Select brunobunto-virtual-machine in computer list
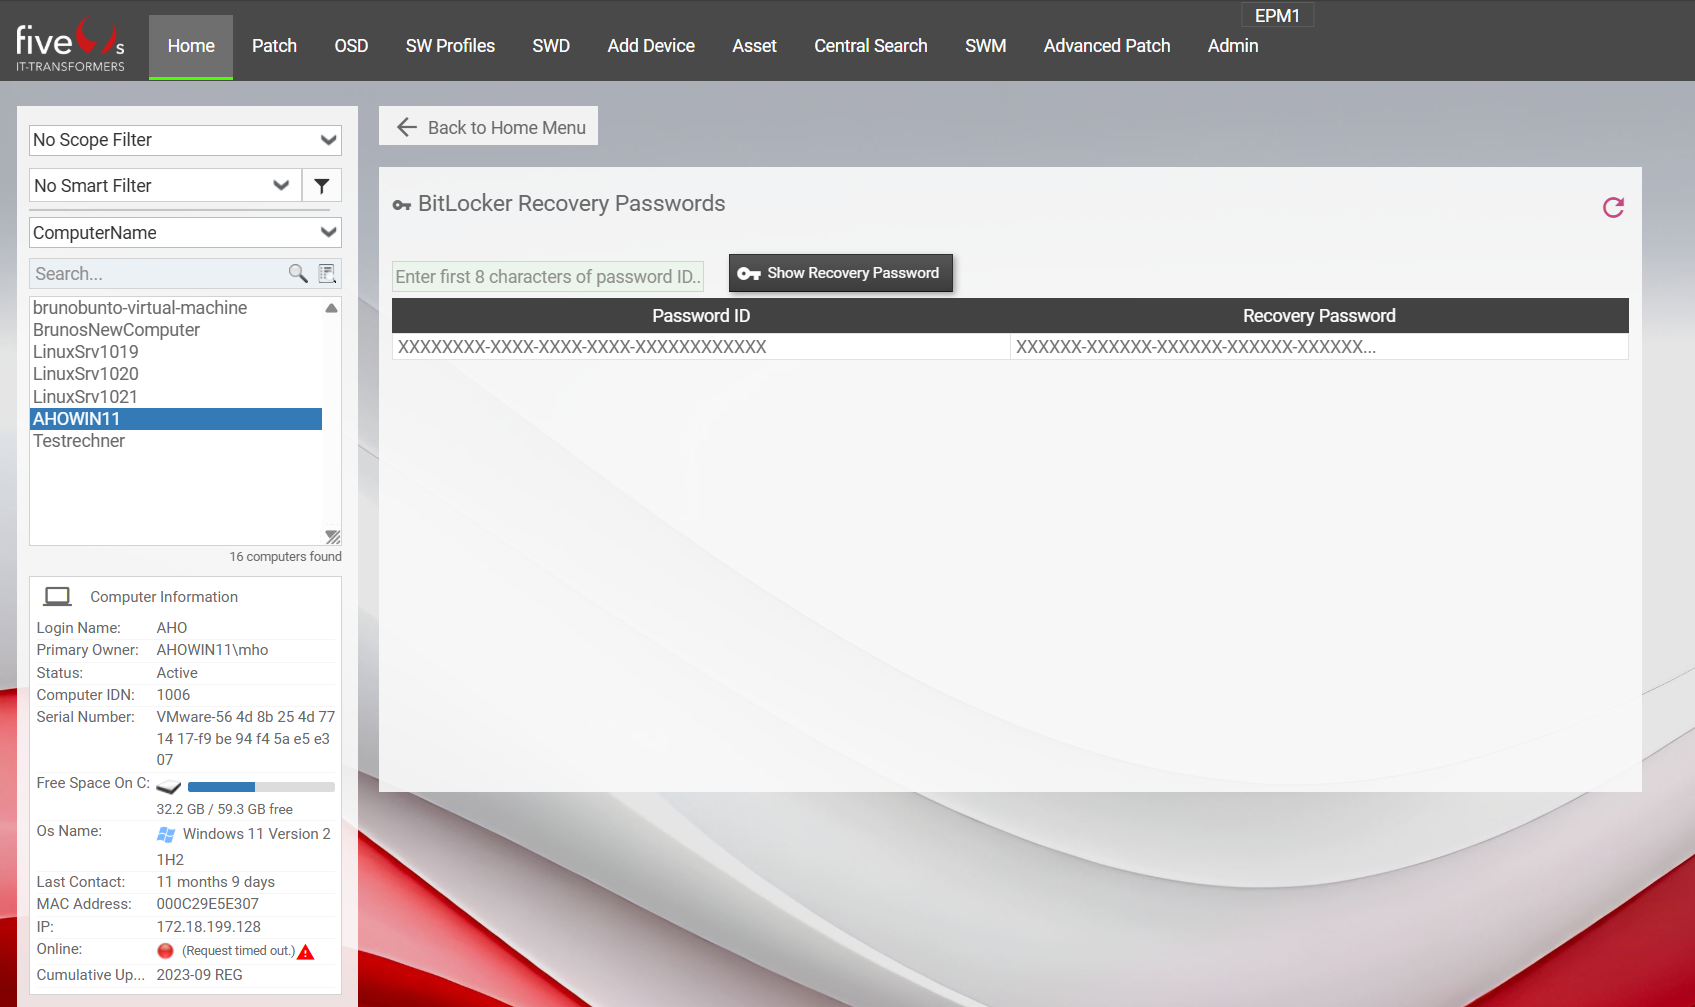 [x=176, y=308]
